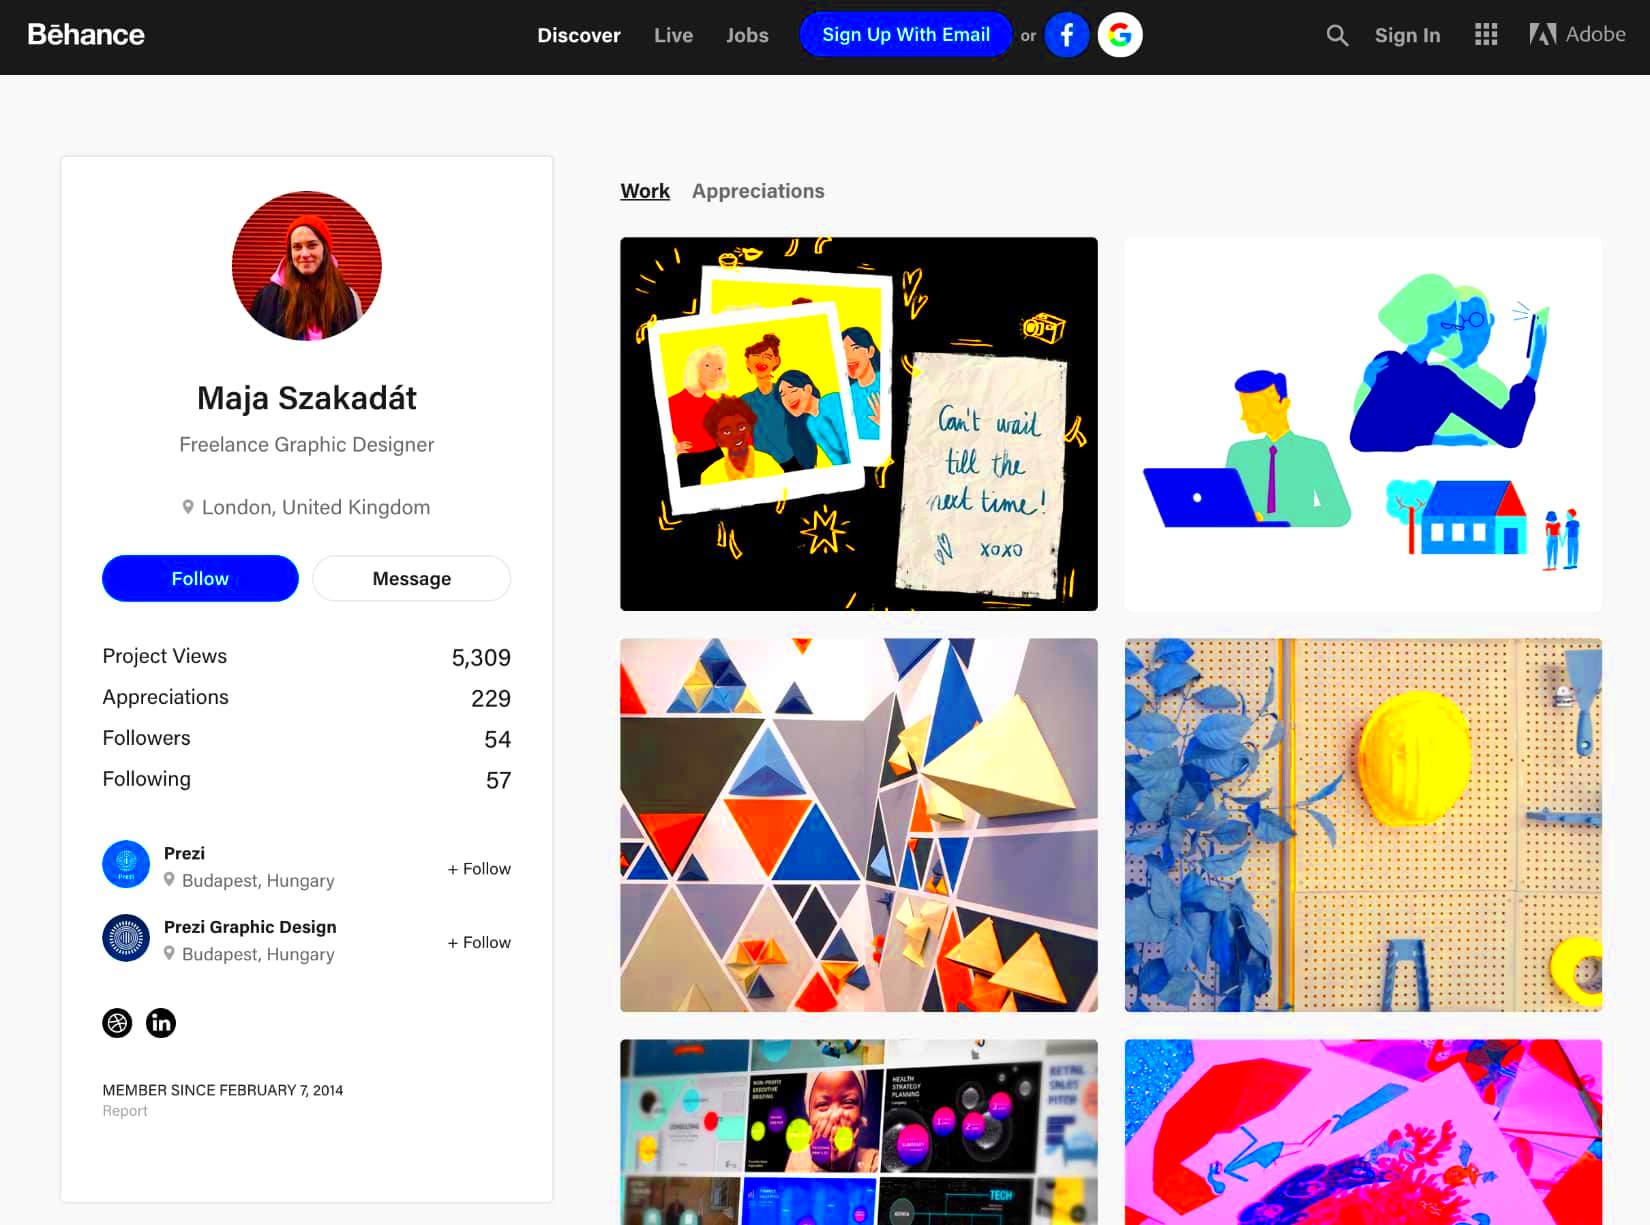This screenshot has height=1225, width=1650.
Task: Click the Behance logo
Action: [x=86, y=35]
